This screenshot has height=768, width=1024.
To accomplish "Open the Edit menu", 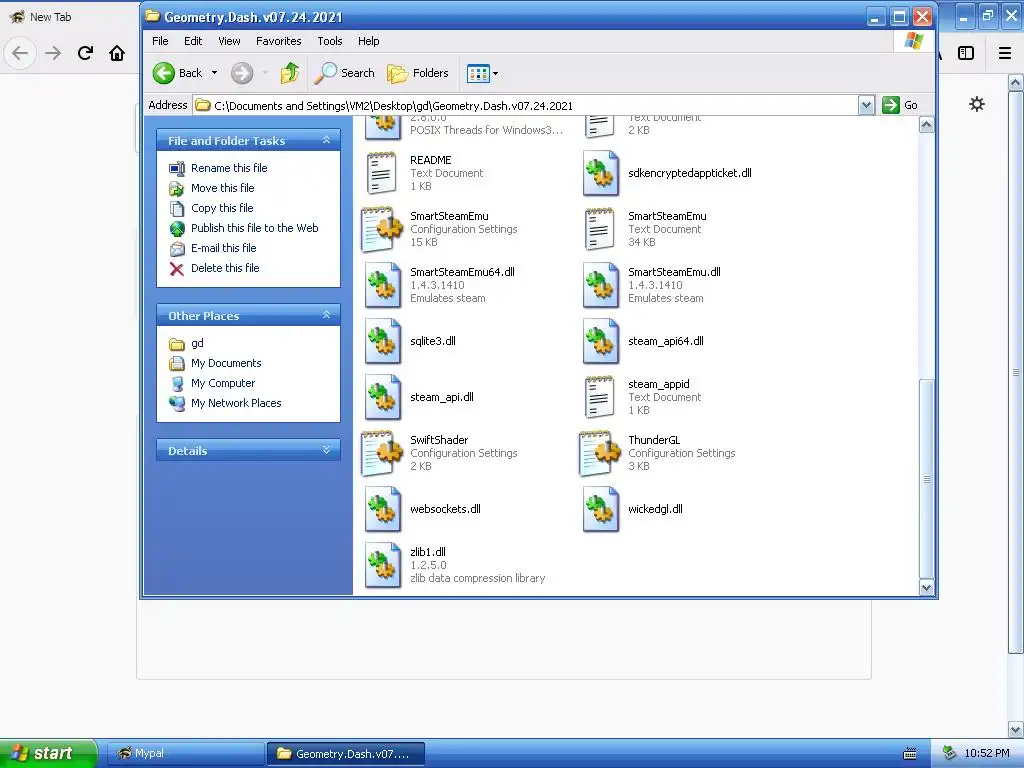I will [193, 41].
